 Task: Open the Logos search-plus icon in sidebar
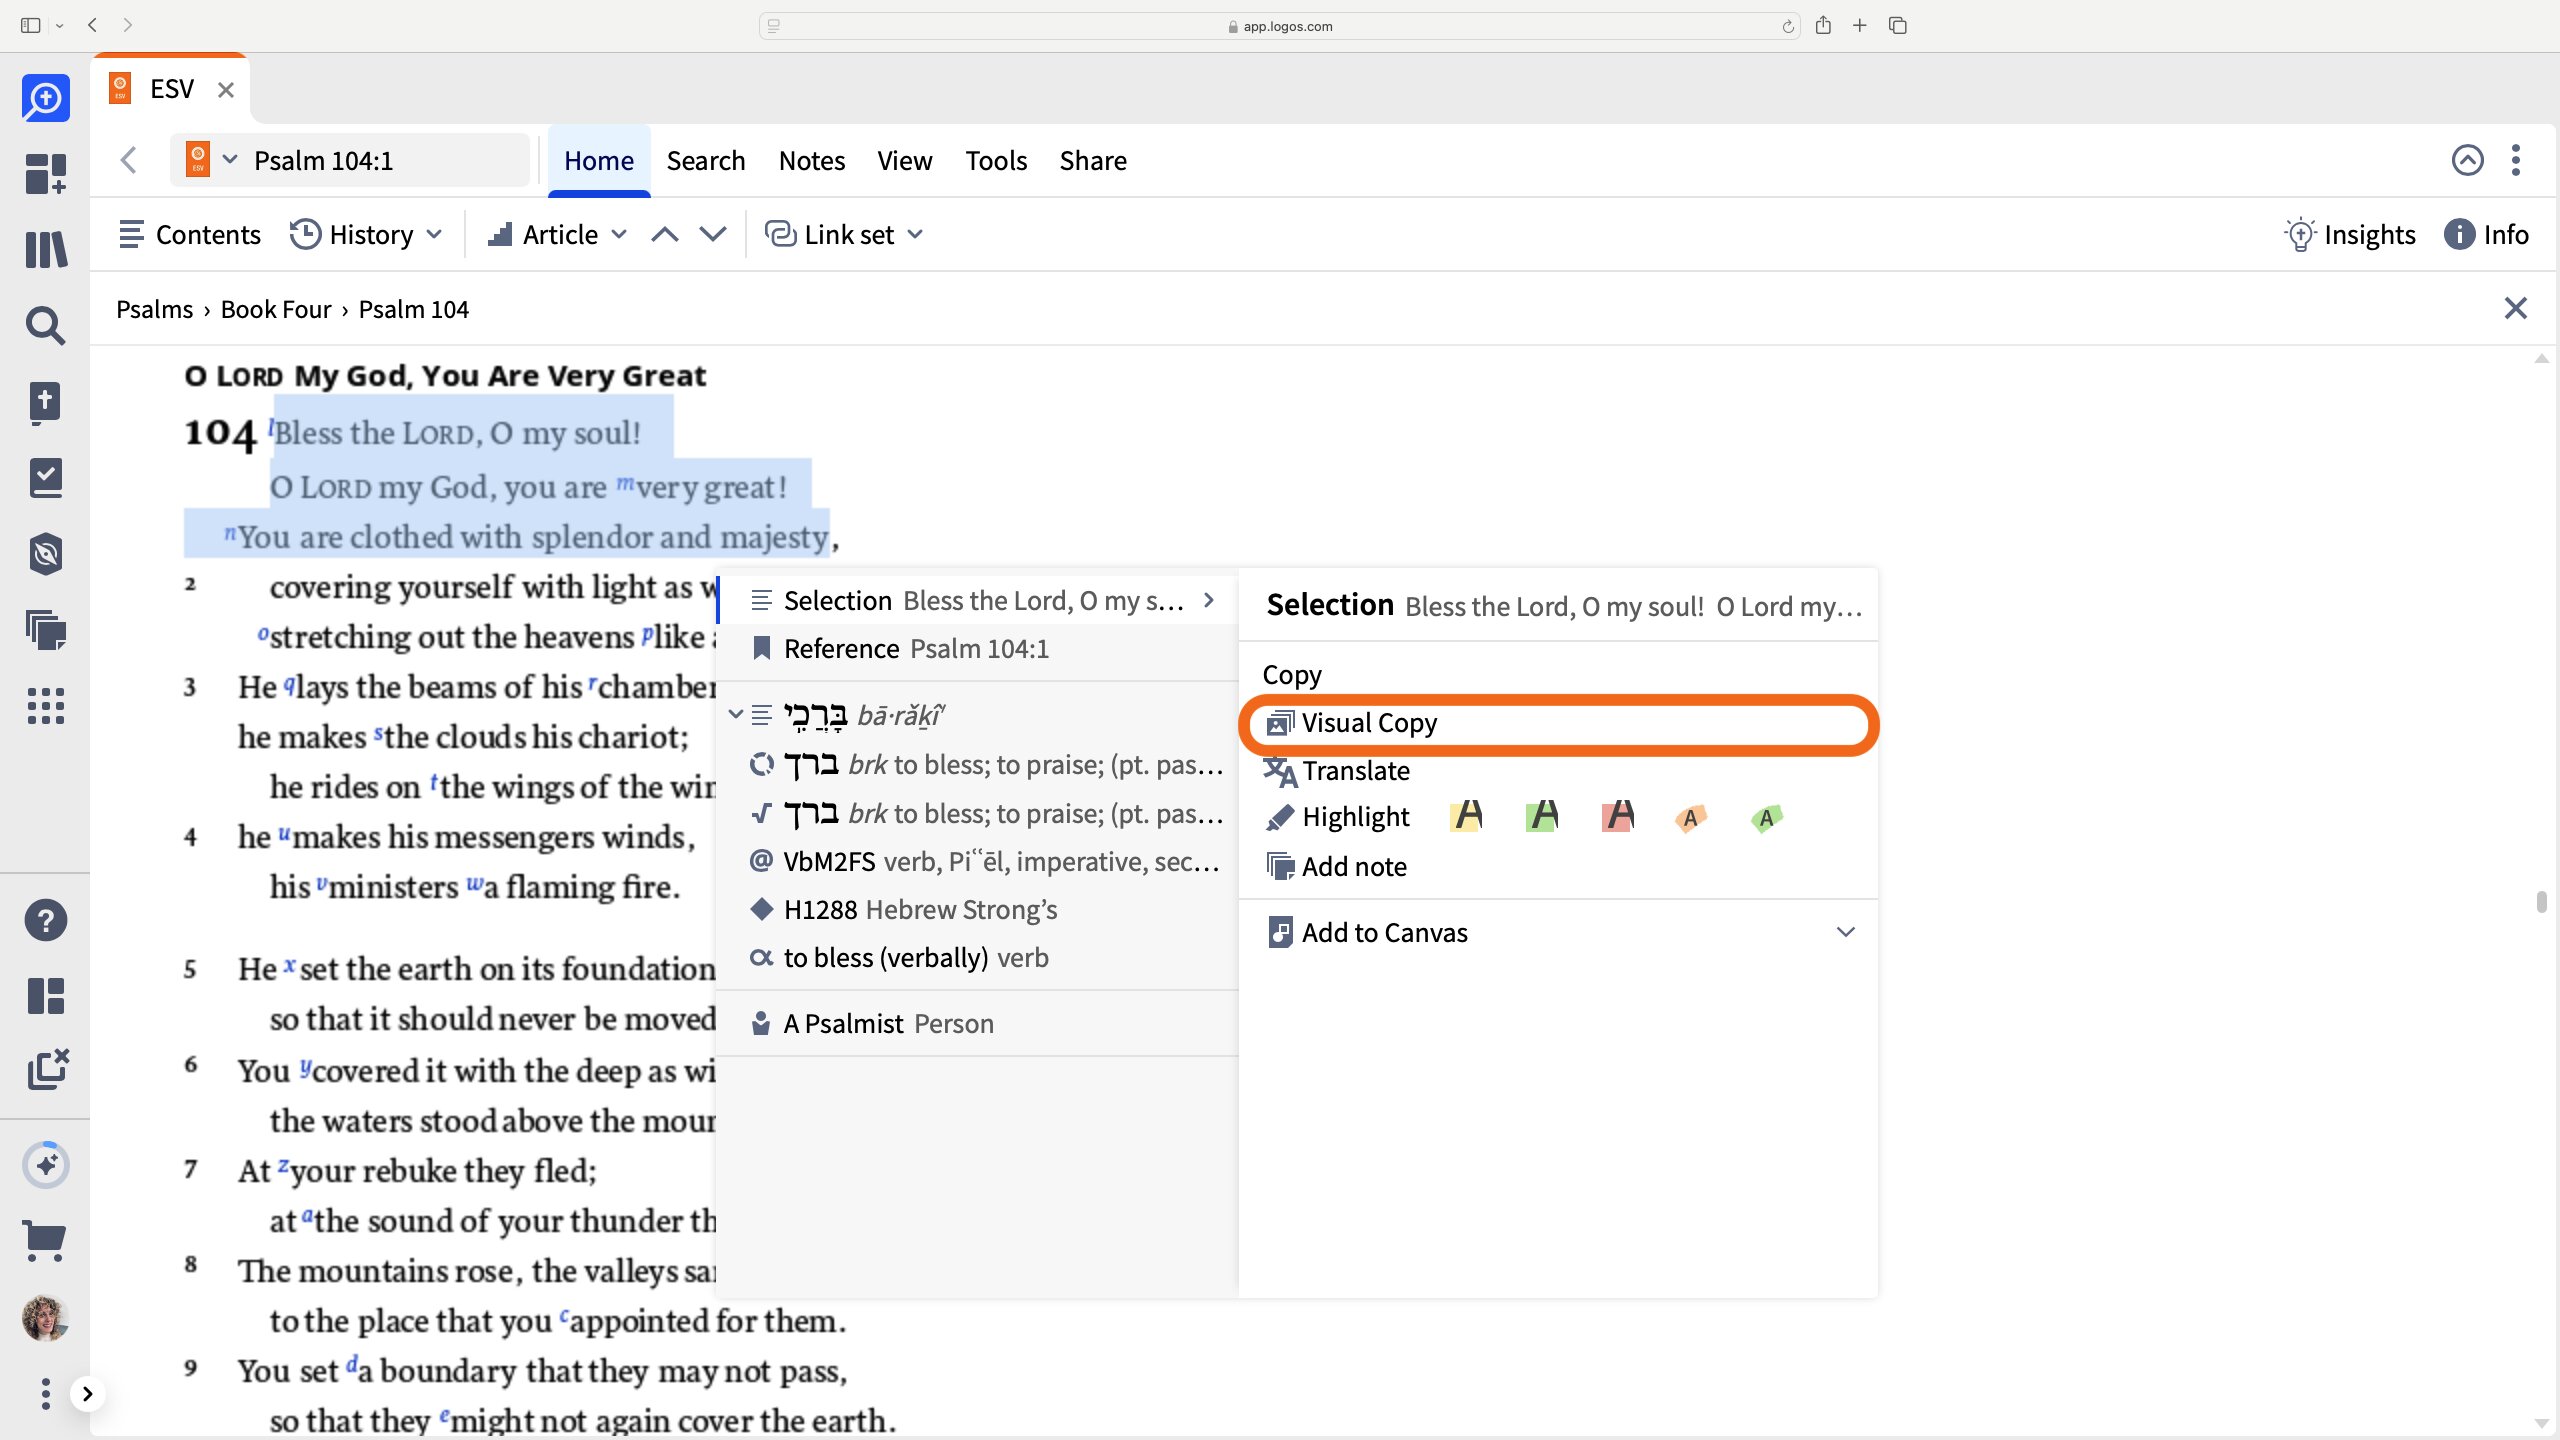point(46,98)
